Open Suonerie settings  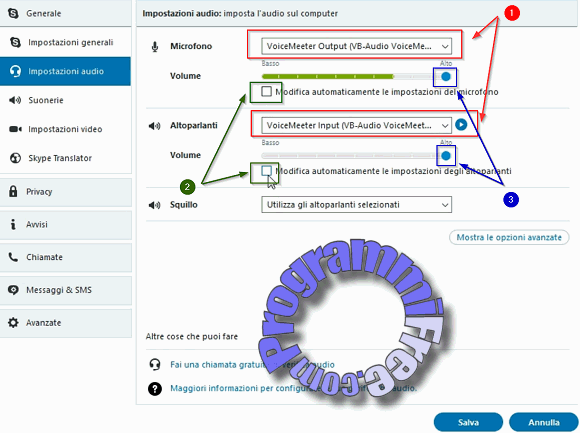[x=65, y=100]
